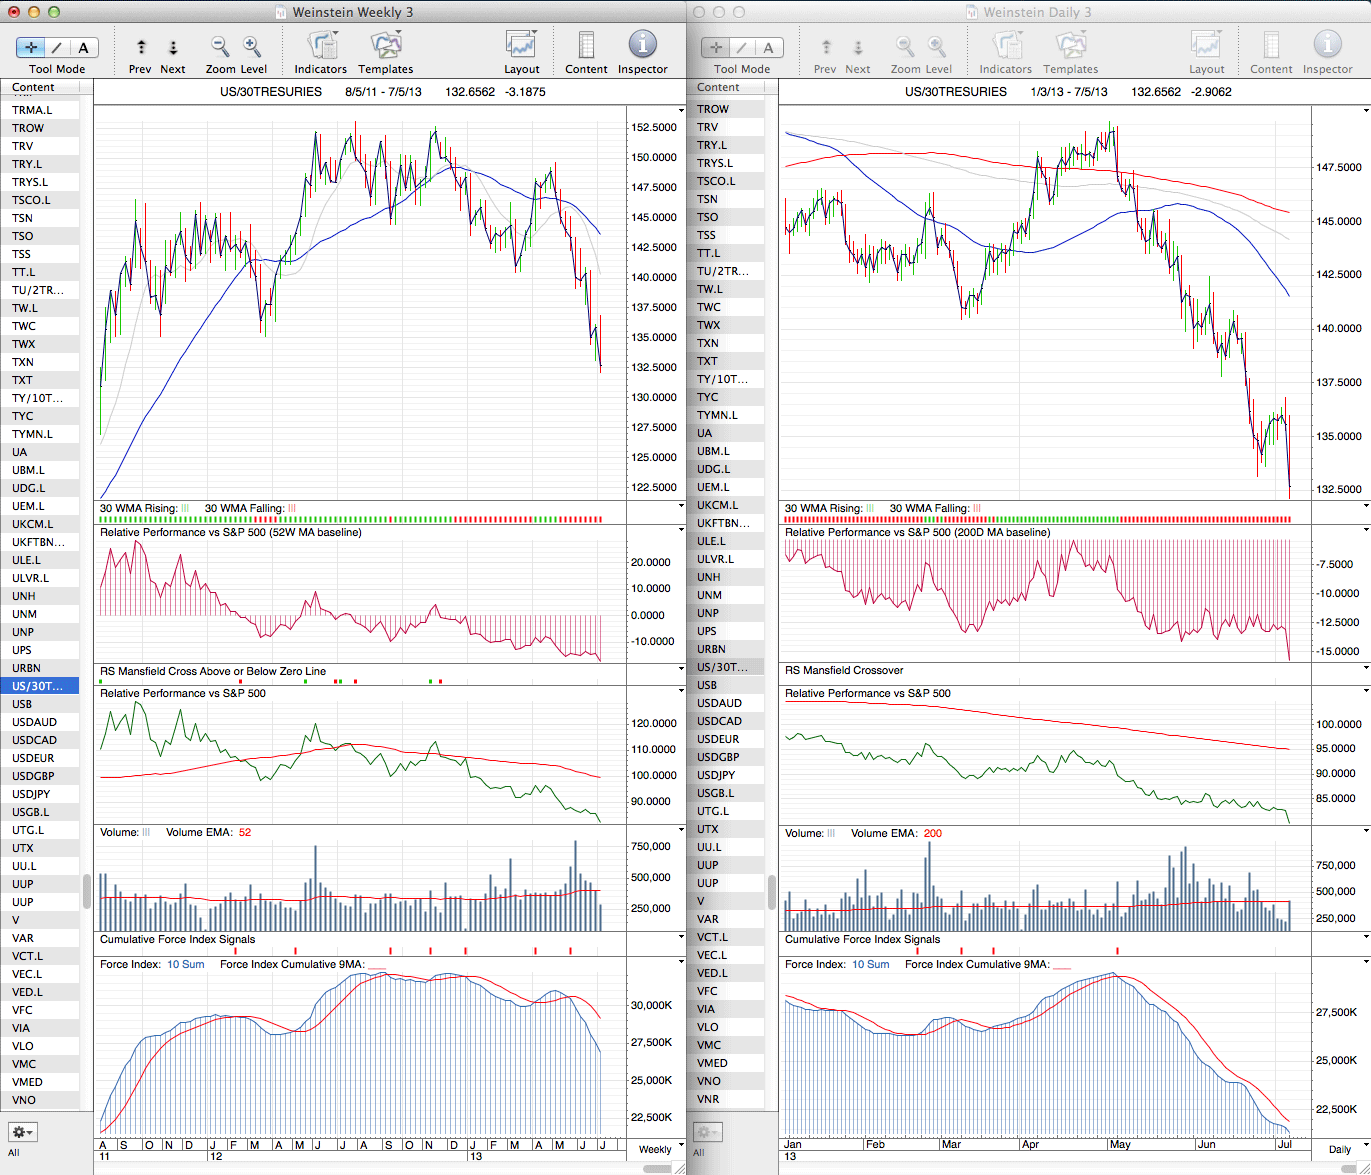Click the Next arrow in Weekly toolbar

[x=173, y=47]
